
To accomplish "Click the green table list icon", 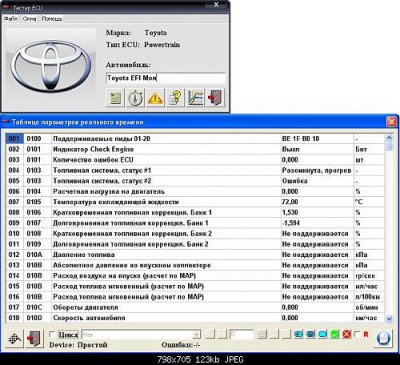I will (x=115, y=98).
